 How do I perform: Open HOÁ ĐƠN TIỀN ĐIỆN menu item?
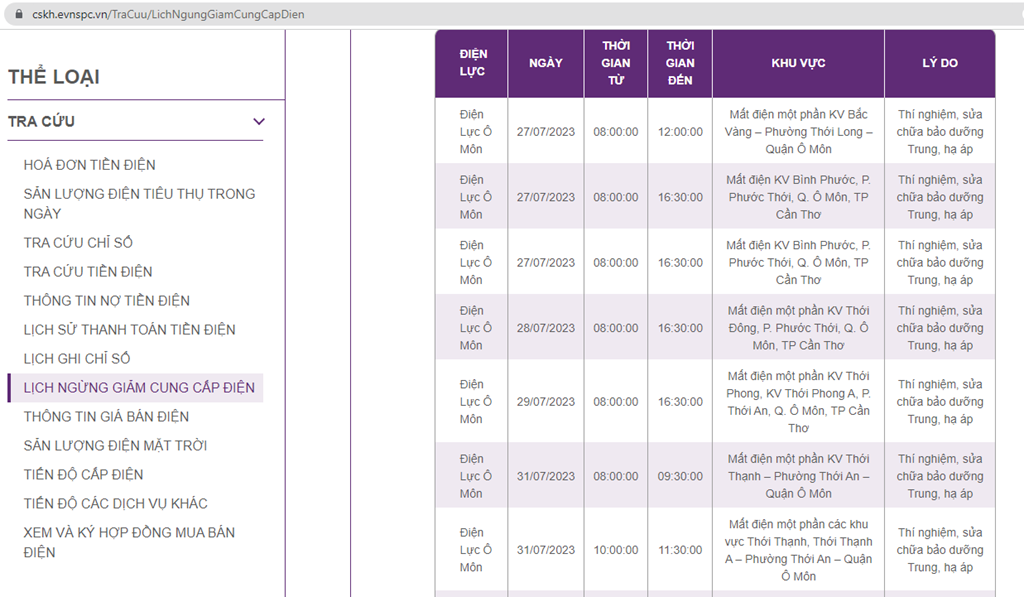90,165
